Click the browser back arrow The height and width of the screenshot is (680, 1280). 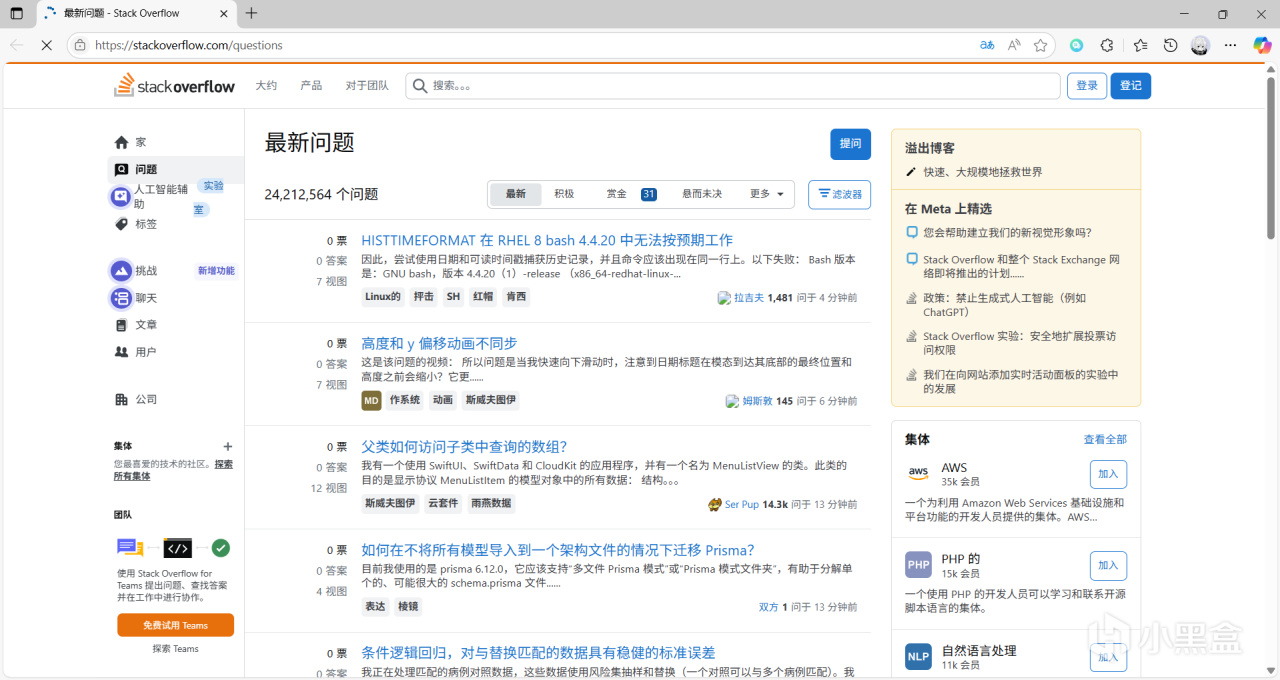click(16, 45)
